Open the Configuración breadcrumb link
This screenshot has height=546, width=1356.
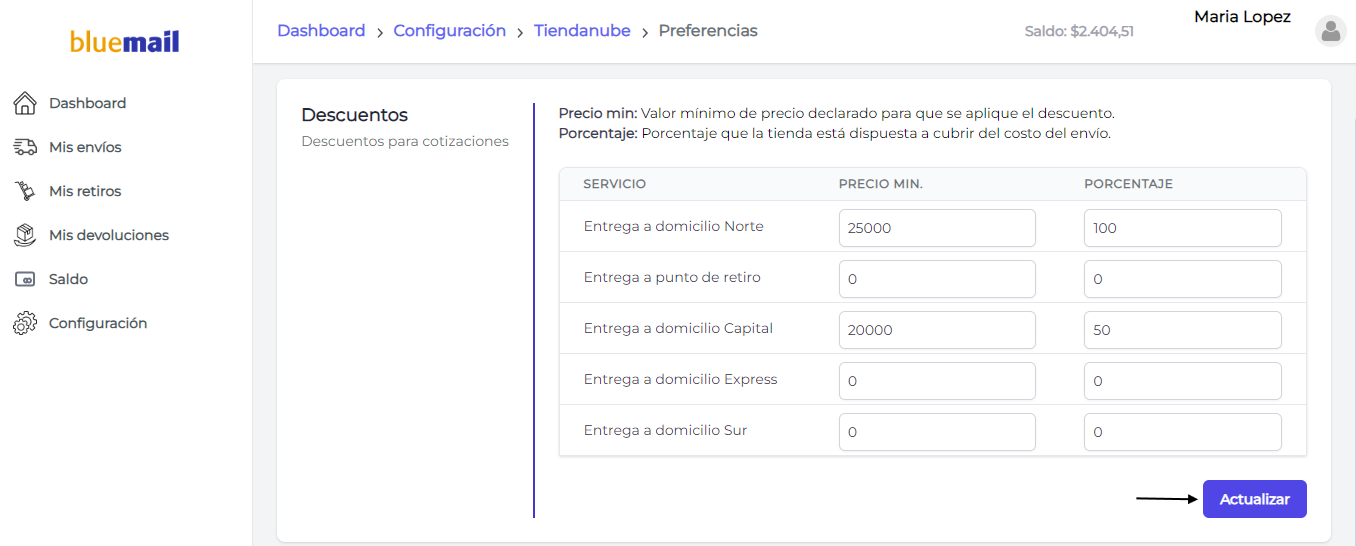(450, 31)
